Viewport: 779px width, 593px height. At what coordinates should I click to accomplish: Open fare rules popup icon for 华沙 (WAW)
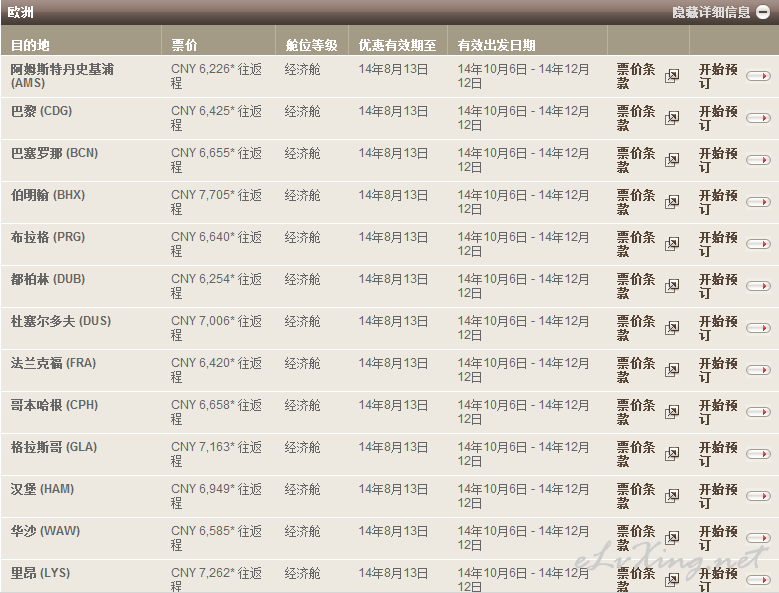(x=672, y=538)
